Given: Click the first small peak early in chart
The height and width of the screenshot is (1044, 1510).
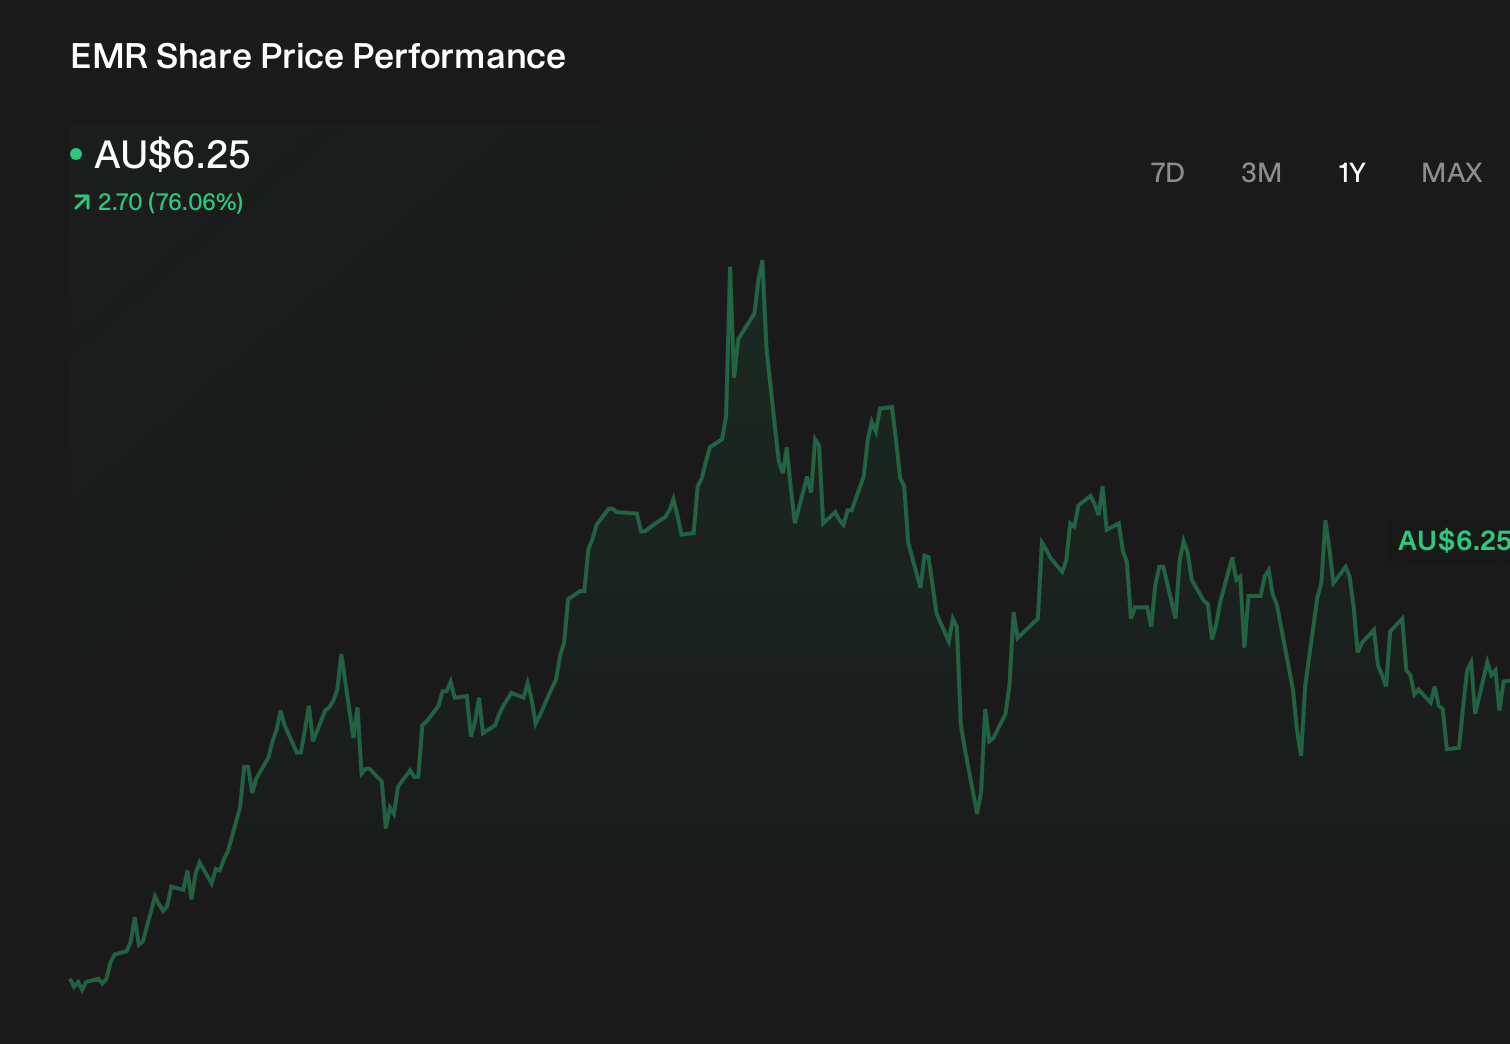Looking at the screenshot, I should 342,656.
